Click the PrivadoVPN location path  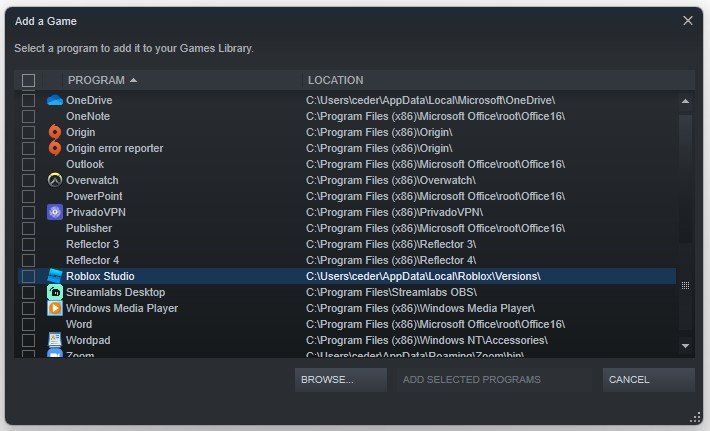click(394, 212)
